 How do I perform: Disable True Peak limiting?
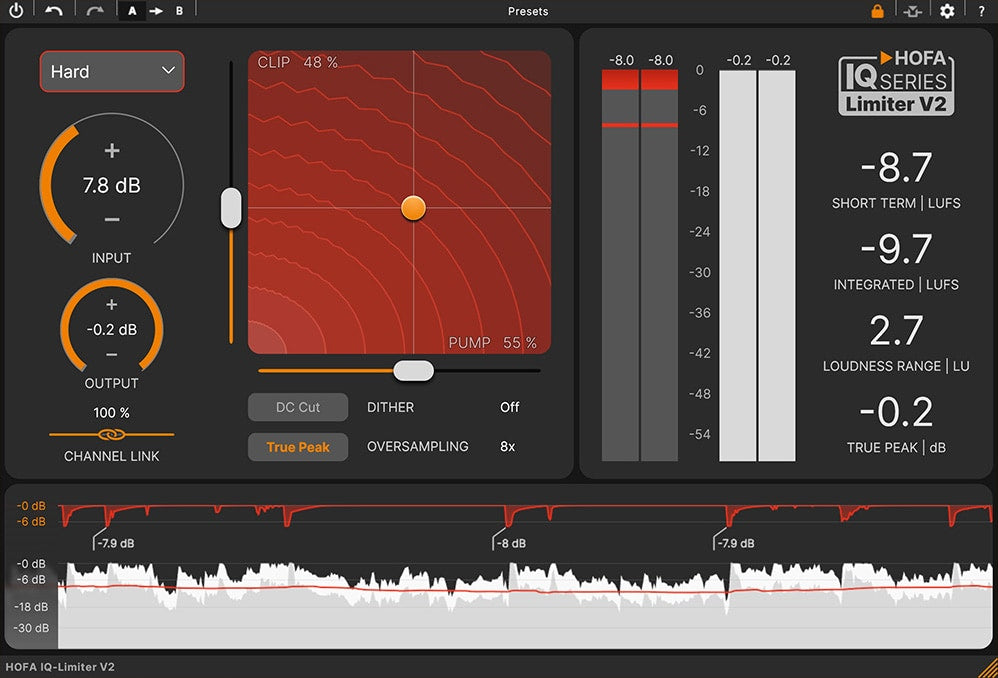(x=297, y=447)
